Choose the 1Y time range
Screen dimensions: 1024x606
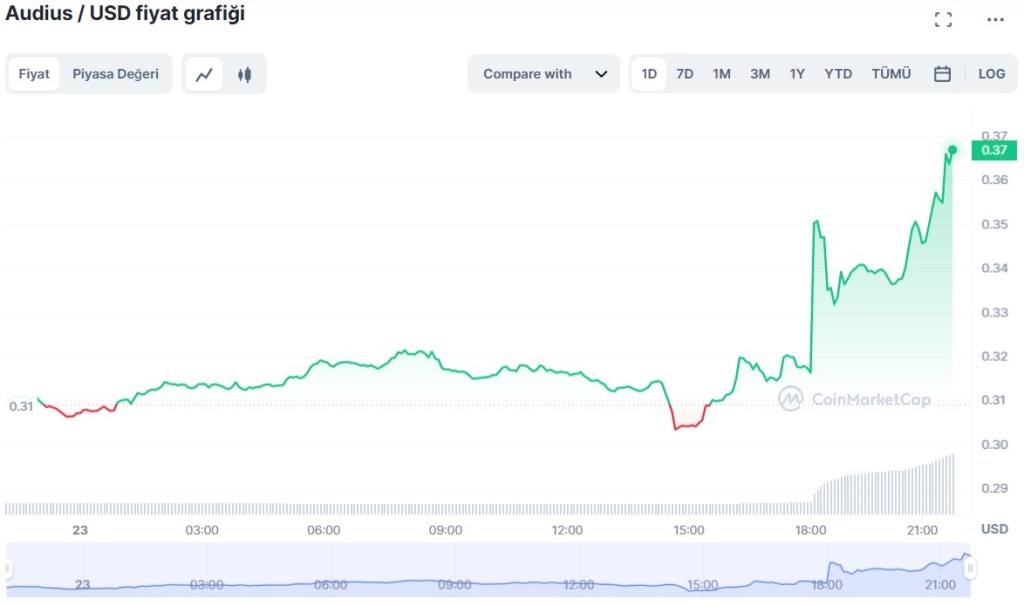point(797,74)
